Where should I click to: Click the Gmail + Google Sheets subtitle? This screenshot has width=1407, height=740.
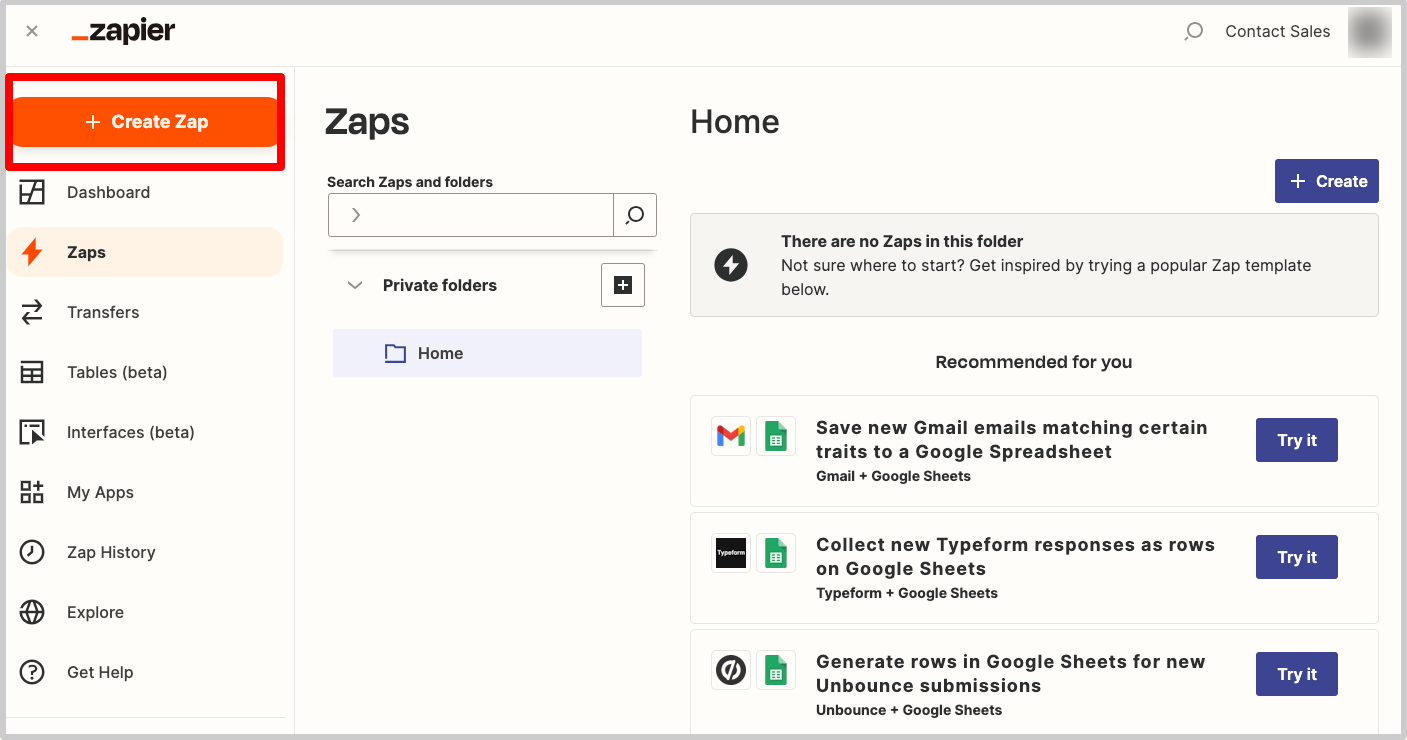893,476
